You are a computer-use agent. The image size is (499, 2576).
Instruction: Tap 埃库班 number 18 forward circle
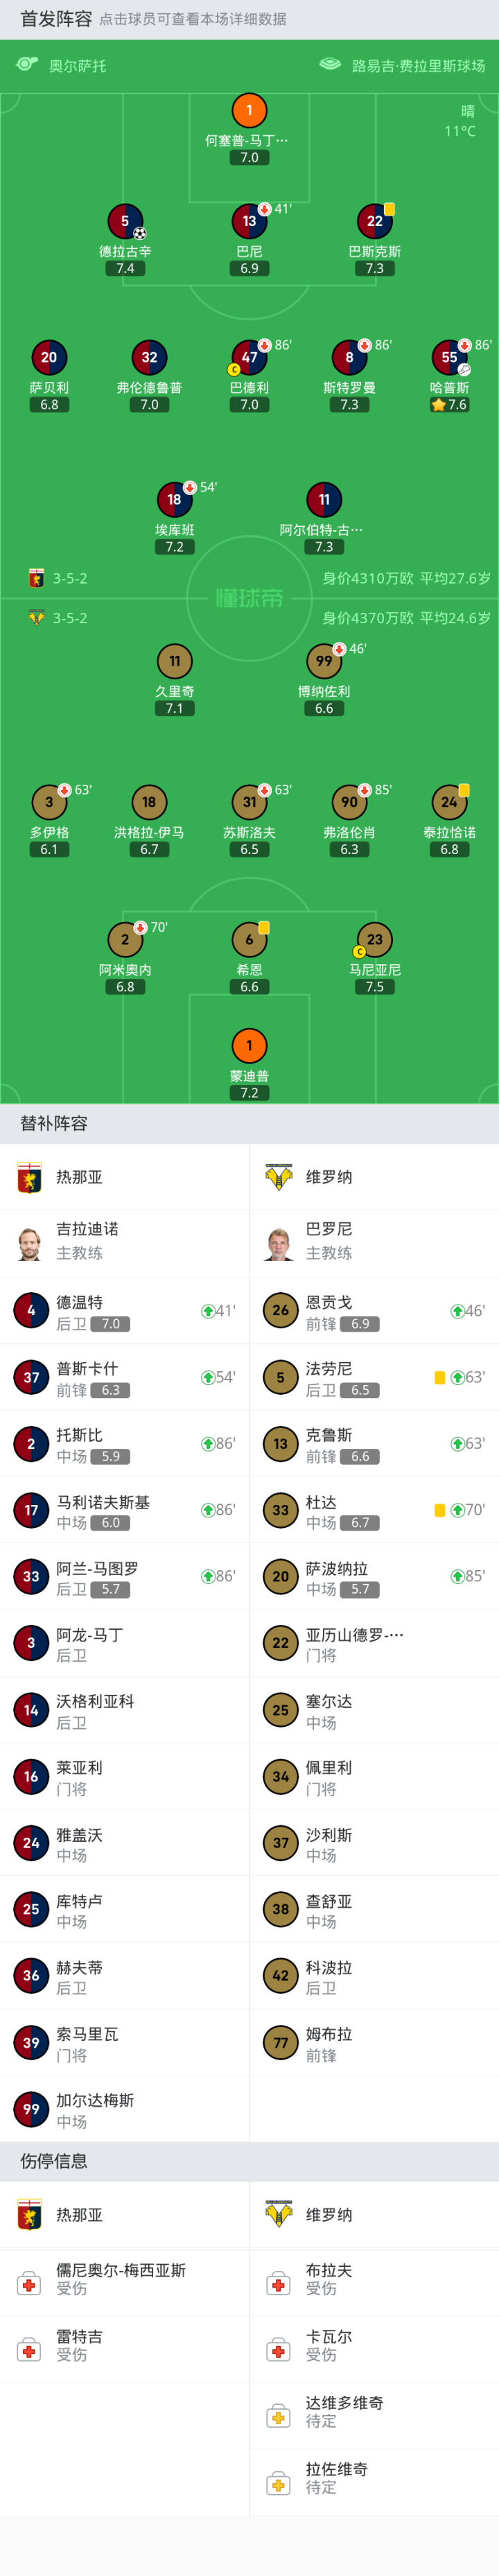pyautogui.click(x=175, y=500)
